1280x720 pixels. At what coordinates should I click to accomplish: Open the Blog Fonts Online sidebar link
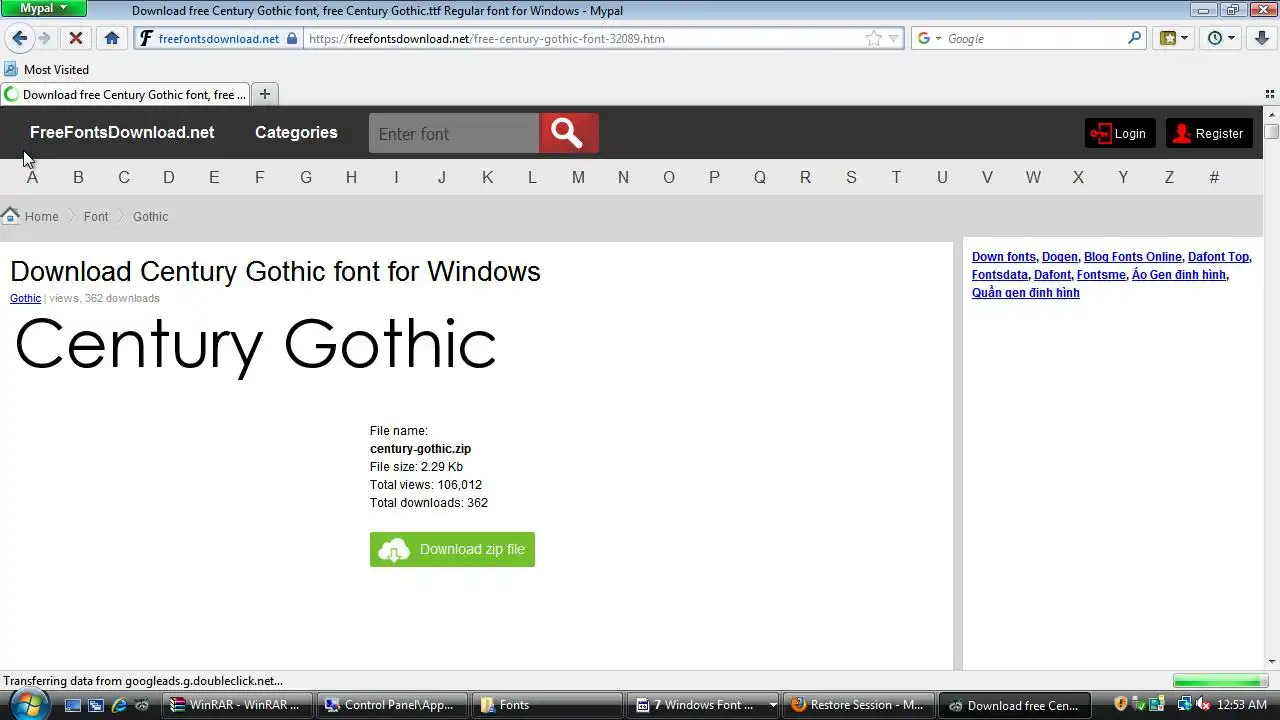[1133, 257]
